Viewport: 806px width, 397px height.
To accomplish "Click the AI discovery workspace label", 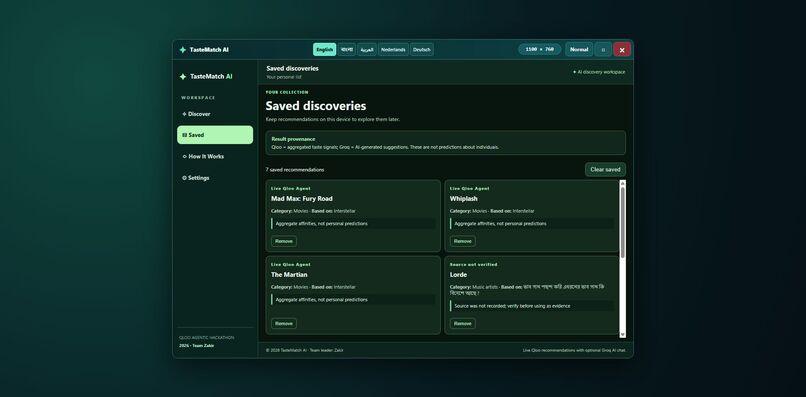I will 599,72.
